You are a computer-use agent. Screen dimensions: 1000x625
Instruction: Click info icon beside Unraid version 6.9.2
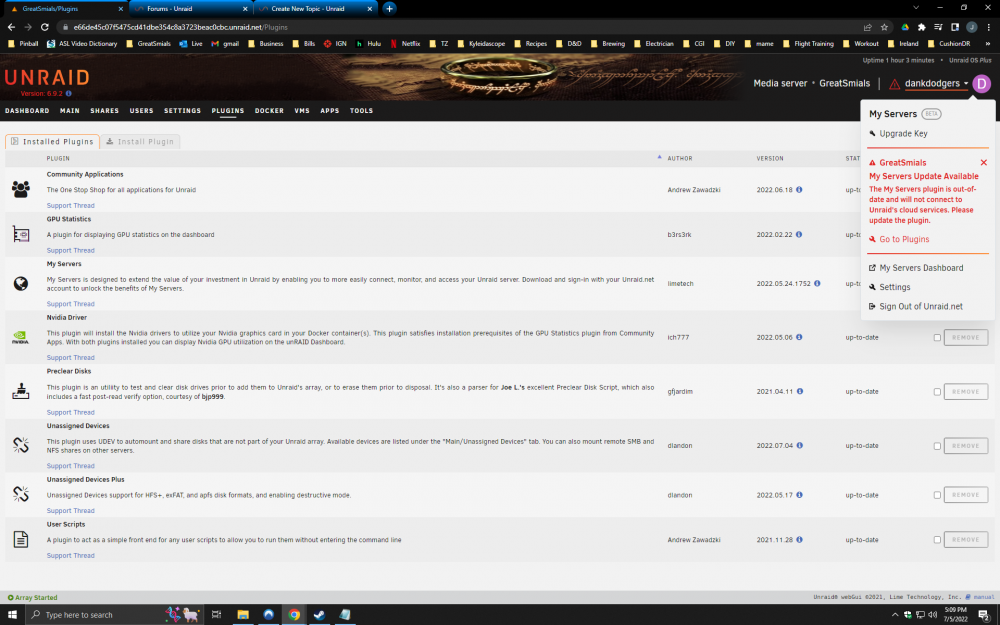pyautogui.click(x=69, y=93)
